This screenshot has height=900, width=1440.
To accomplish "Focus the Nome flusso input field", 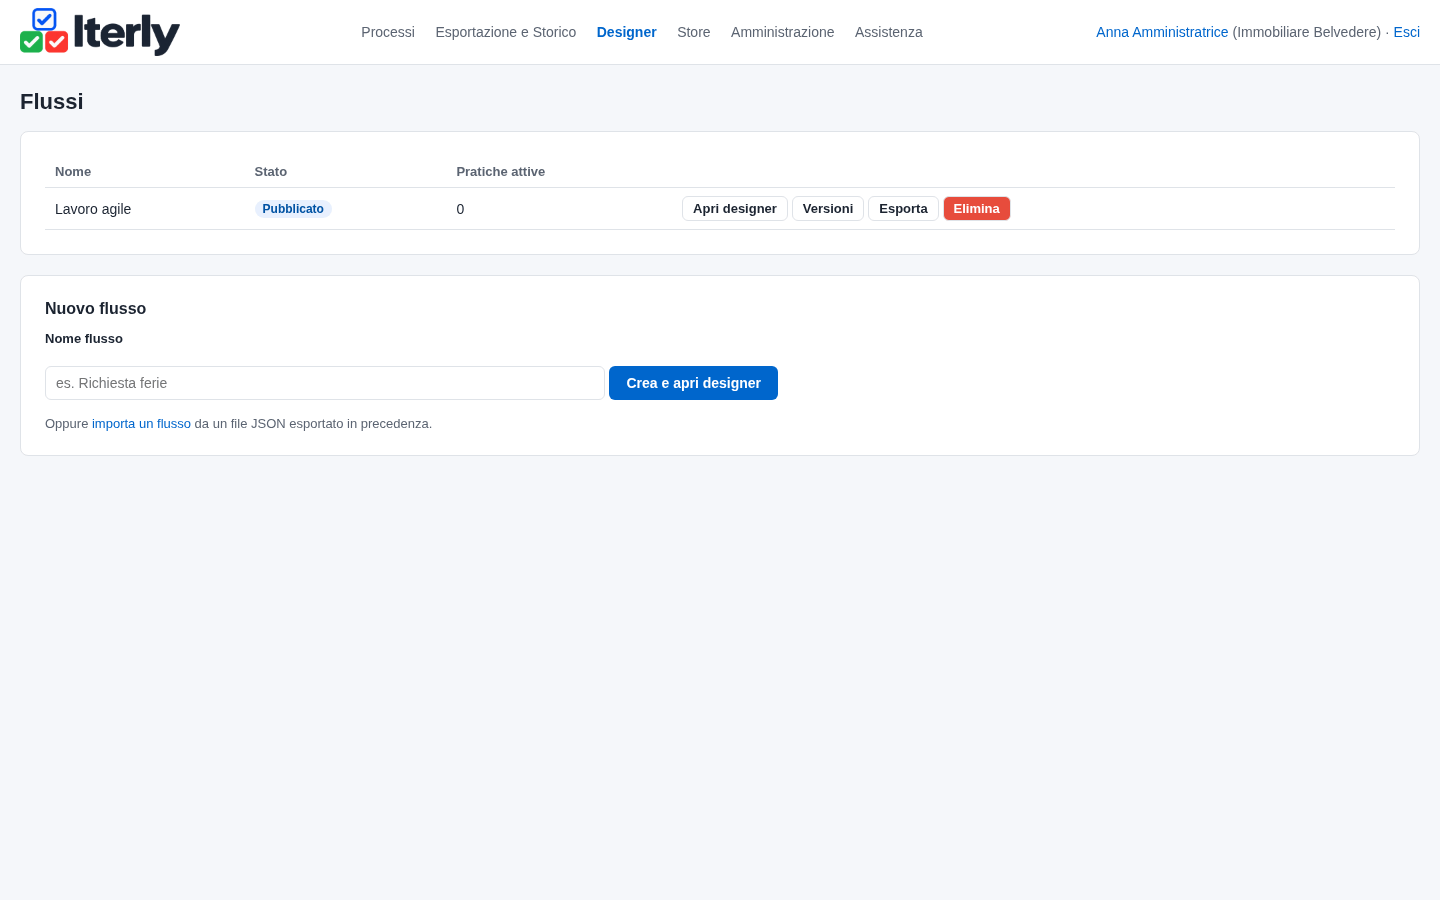I will coord(325,383).
